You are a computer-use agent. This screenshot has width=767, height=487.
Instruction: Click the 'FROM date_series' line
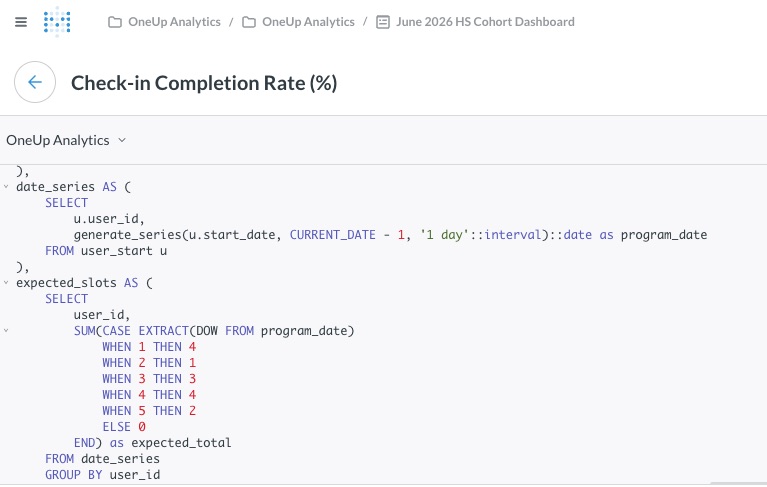pyautogui.click(x=102, y=459)
